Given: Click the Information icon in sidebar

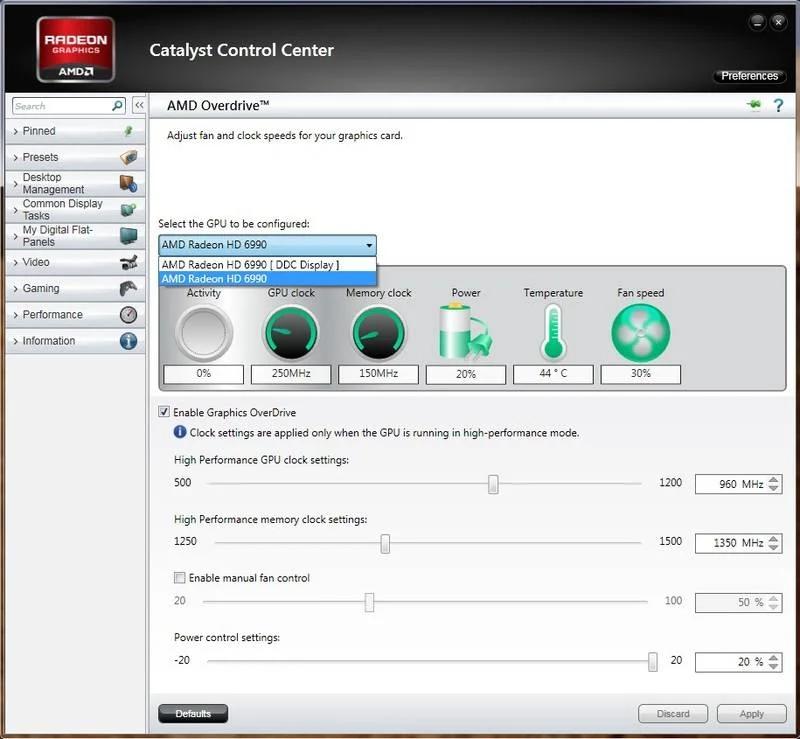Looking at the screenshot, I should click(x=128, y=341).
